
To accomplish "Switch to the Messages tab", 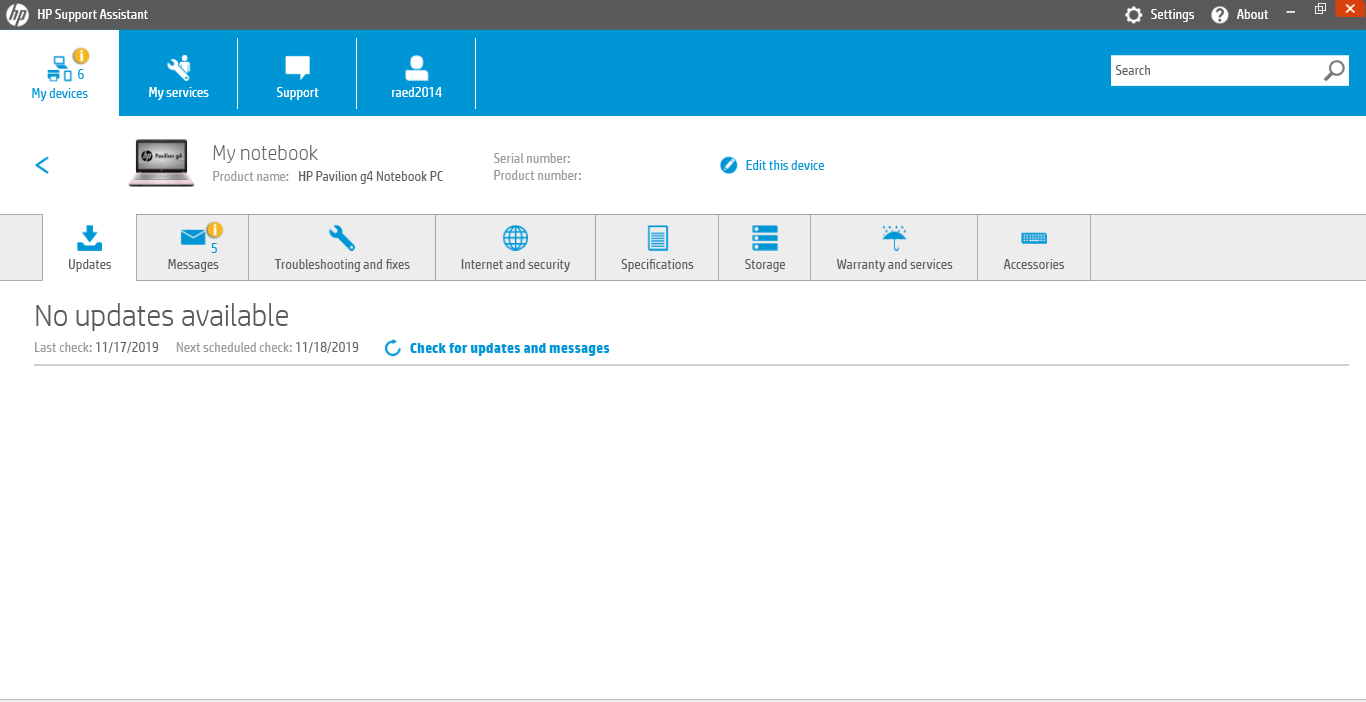I will [x=193, y=247].
